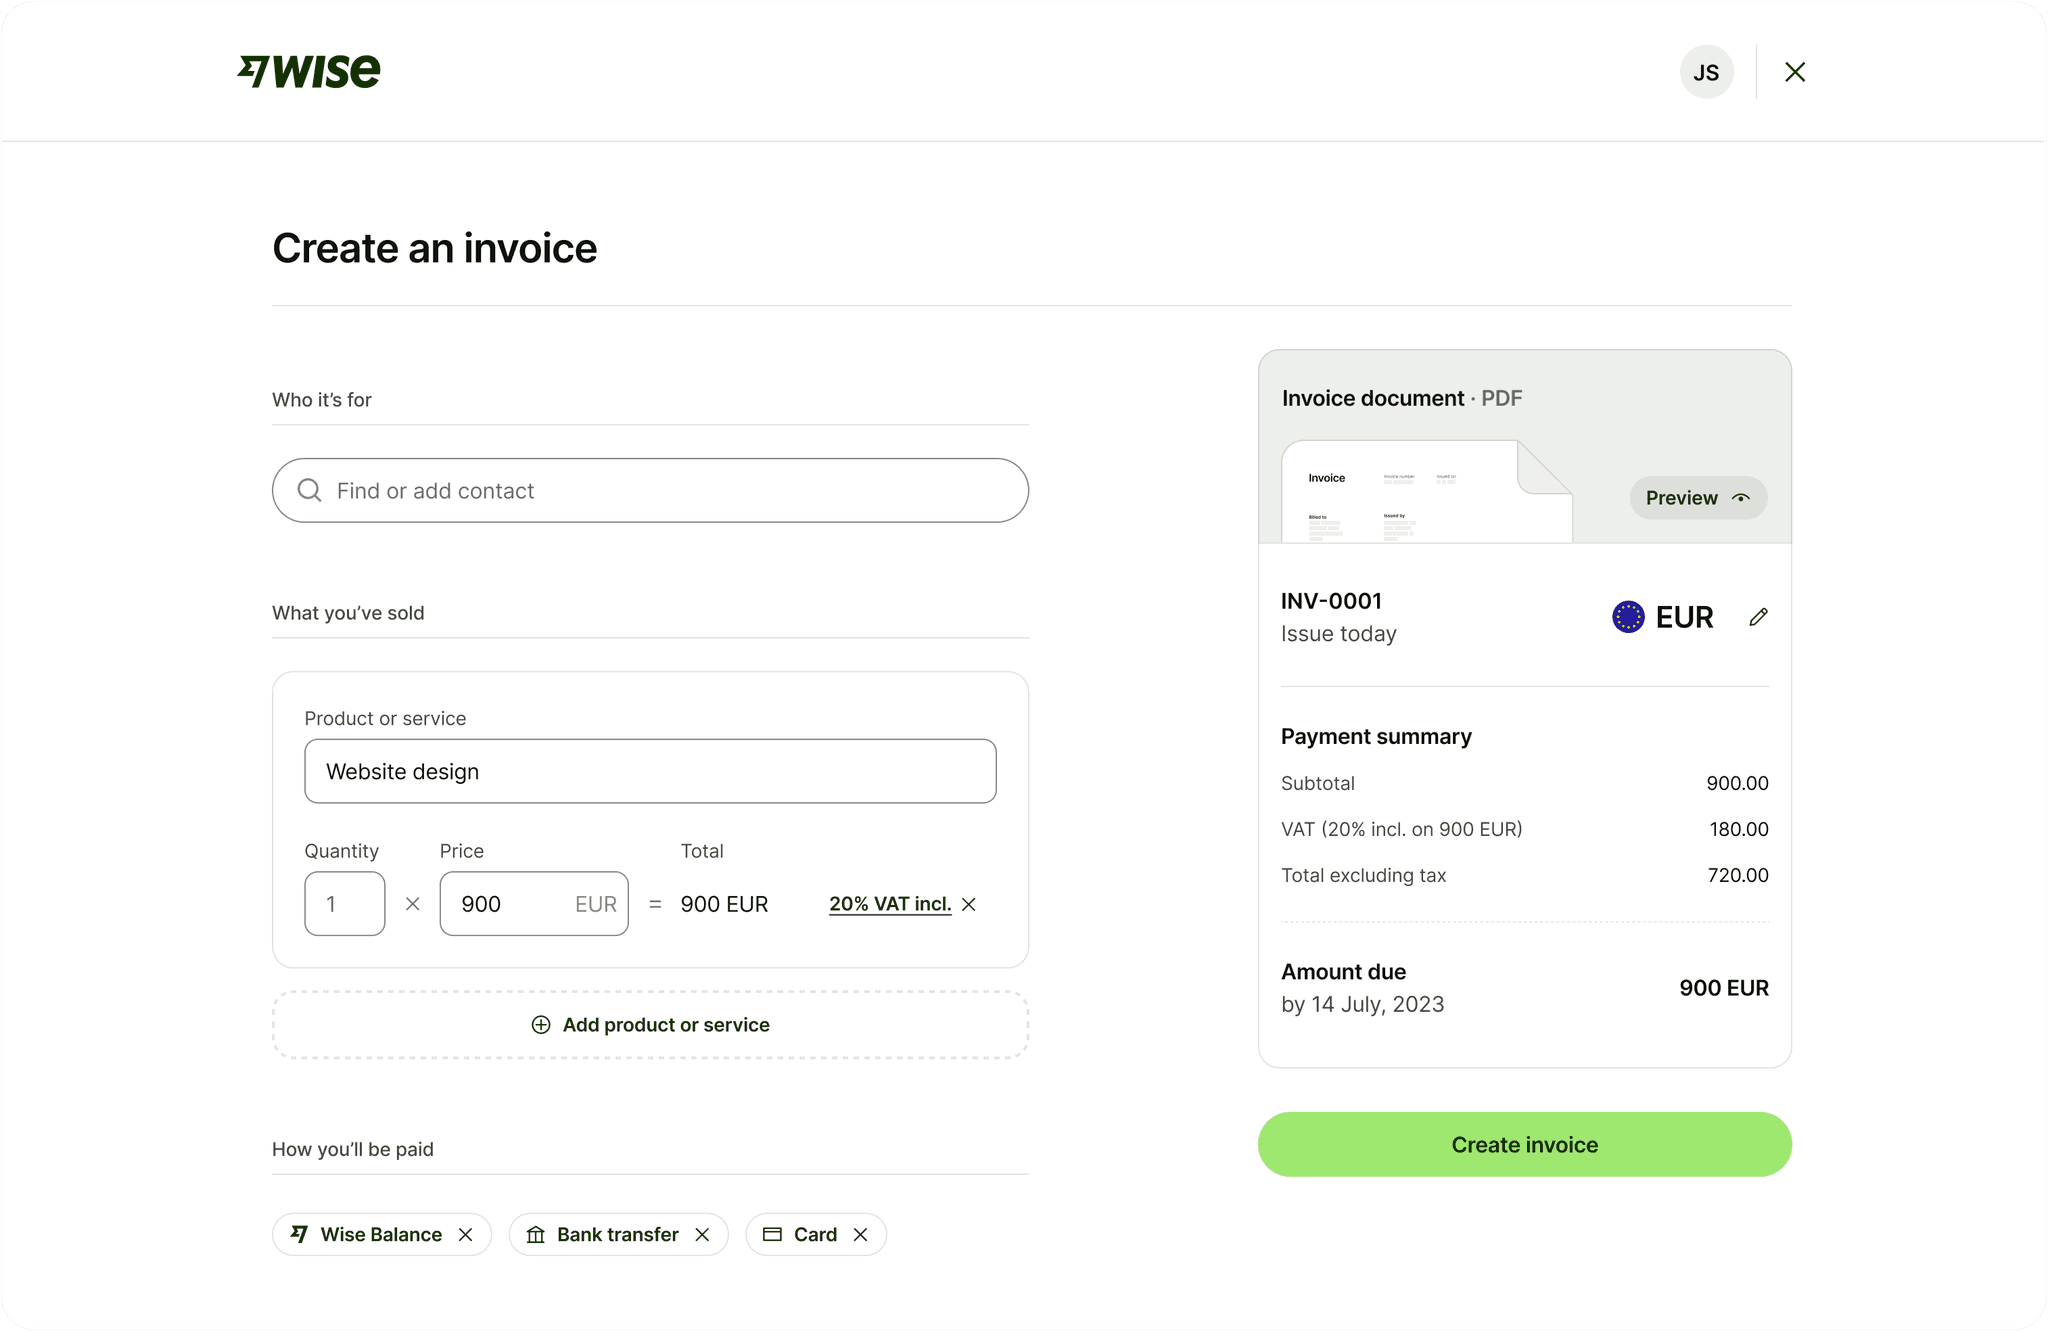Screen dimensions: 2048x1331
Task: Remove Wise Balance payment method
Action: point(465,1235)
